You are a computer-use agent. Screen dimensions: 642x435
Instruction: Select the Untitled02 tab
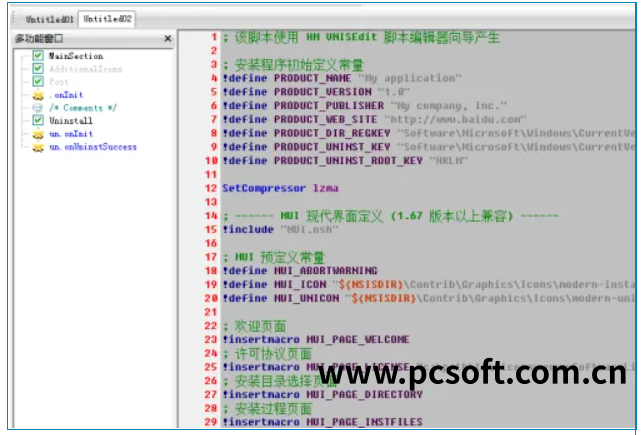pos(108,19)
